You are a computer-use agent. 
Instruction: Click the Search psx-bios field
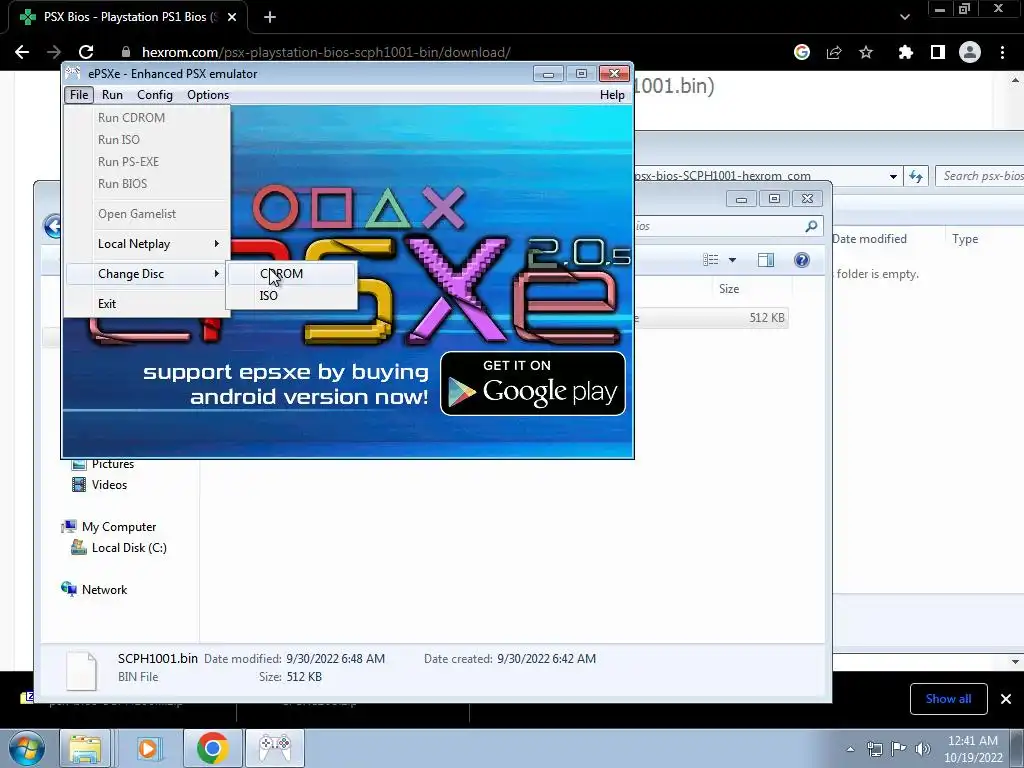[x=980, y=176]
